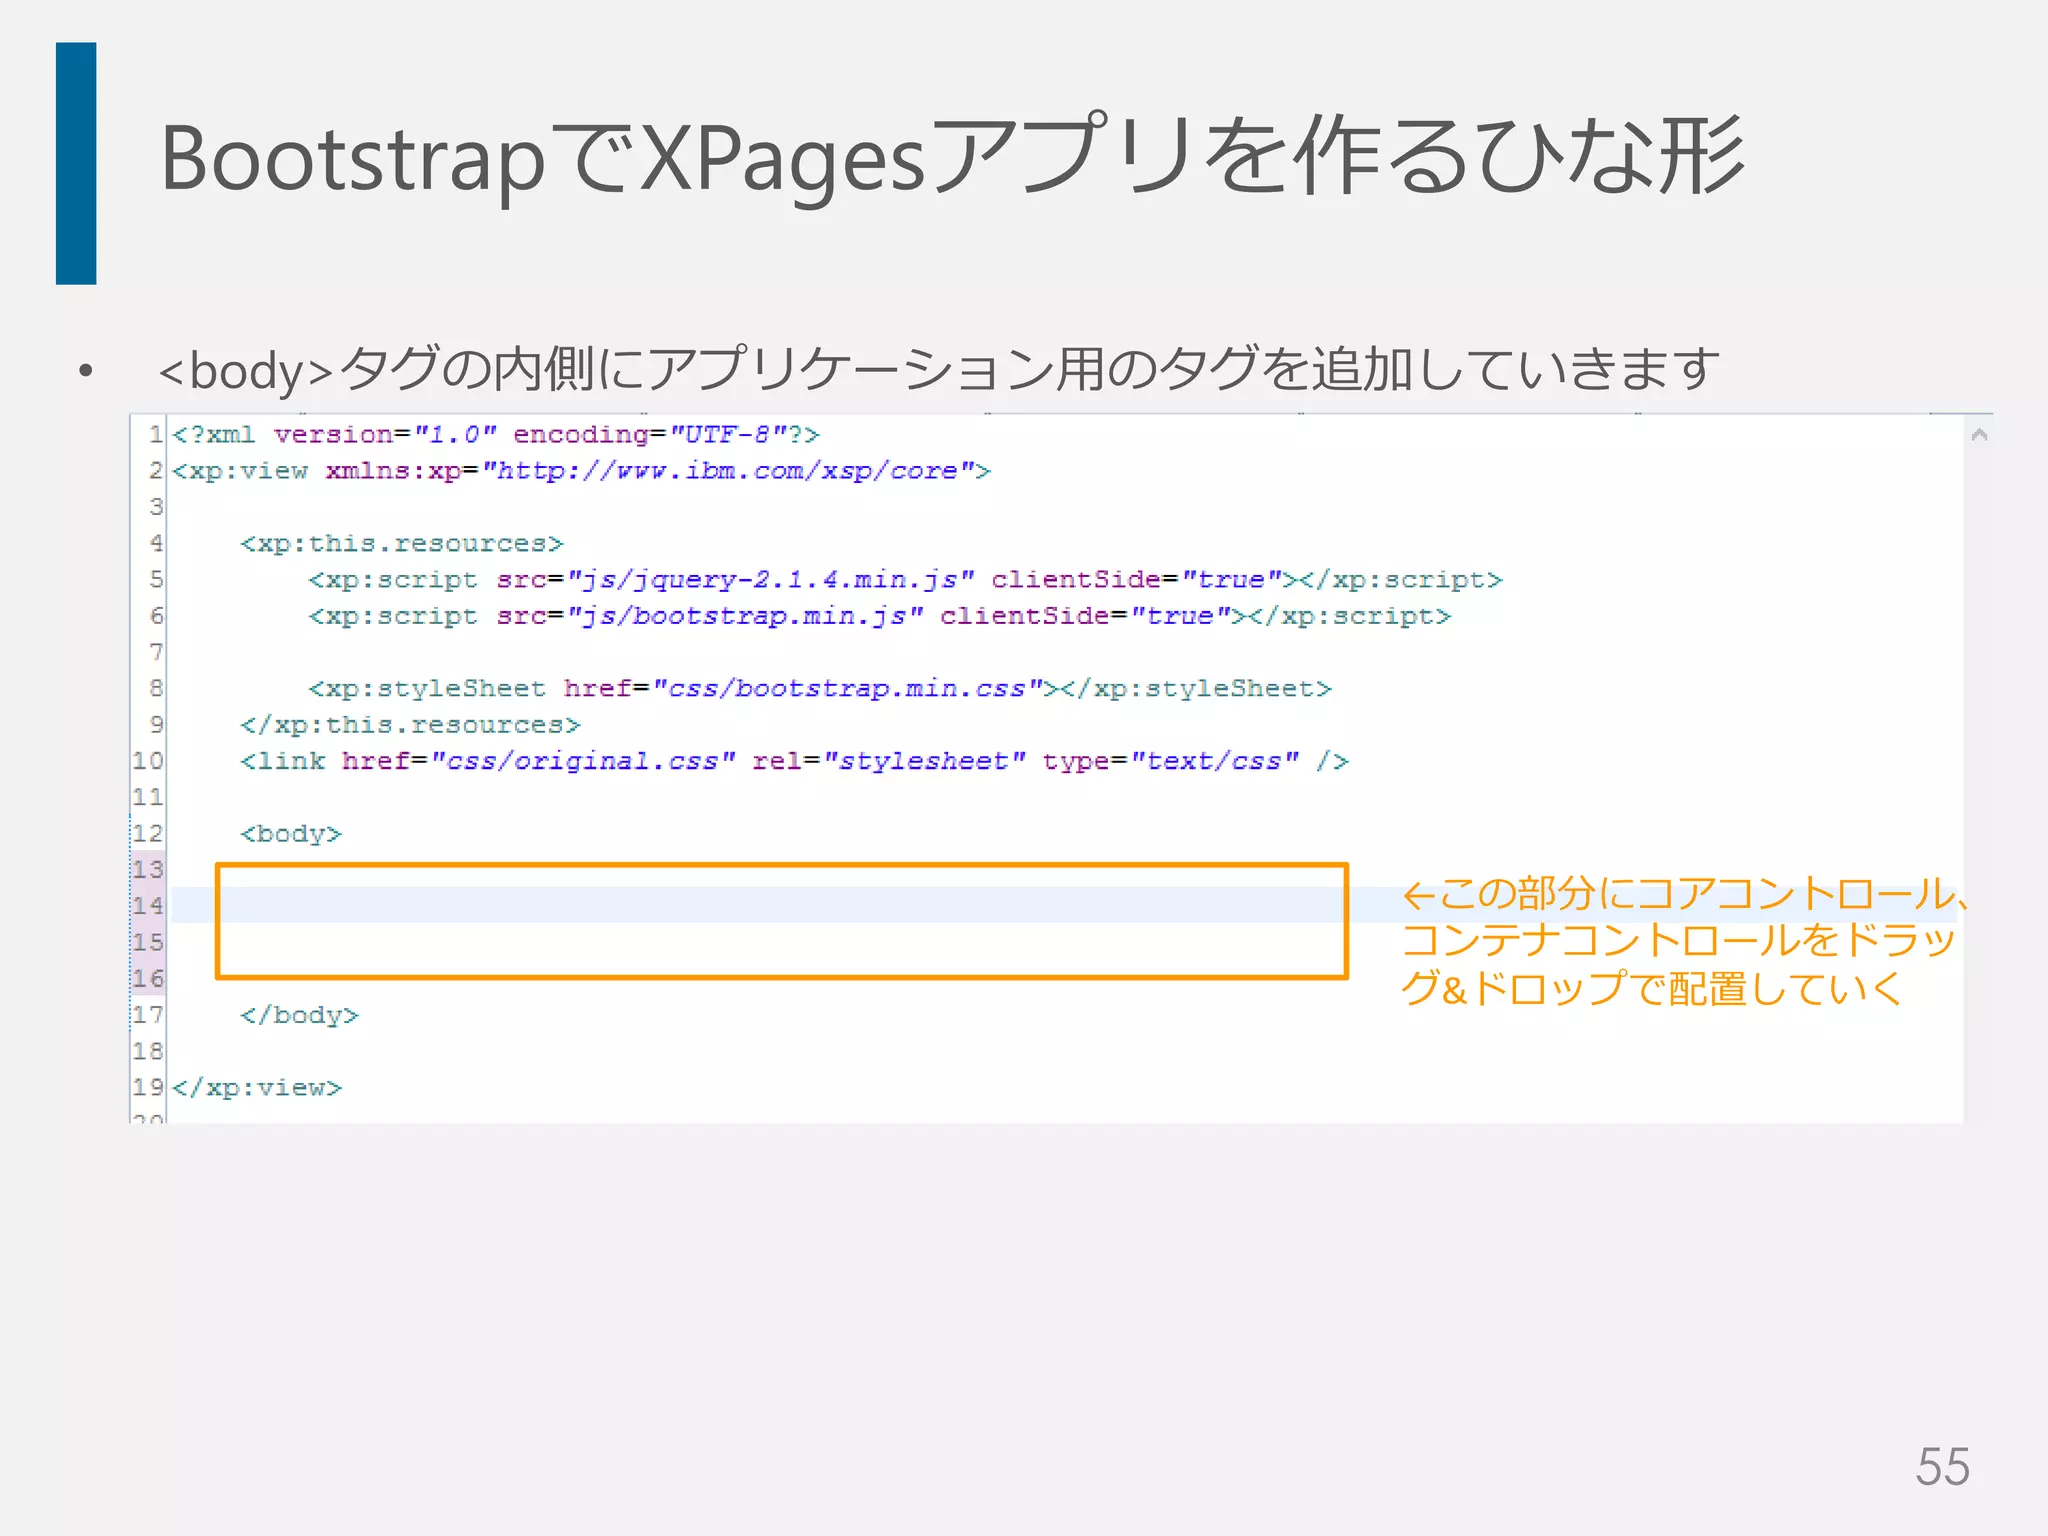Click the css/bootstrap.min.css styleSheet line
Viewport: 2048px width, 1536px height.
820,689
